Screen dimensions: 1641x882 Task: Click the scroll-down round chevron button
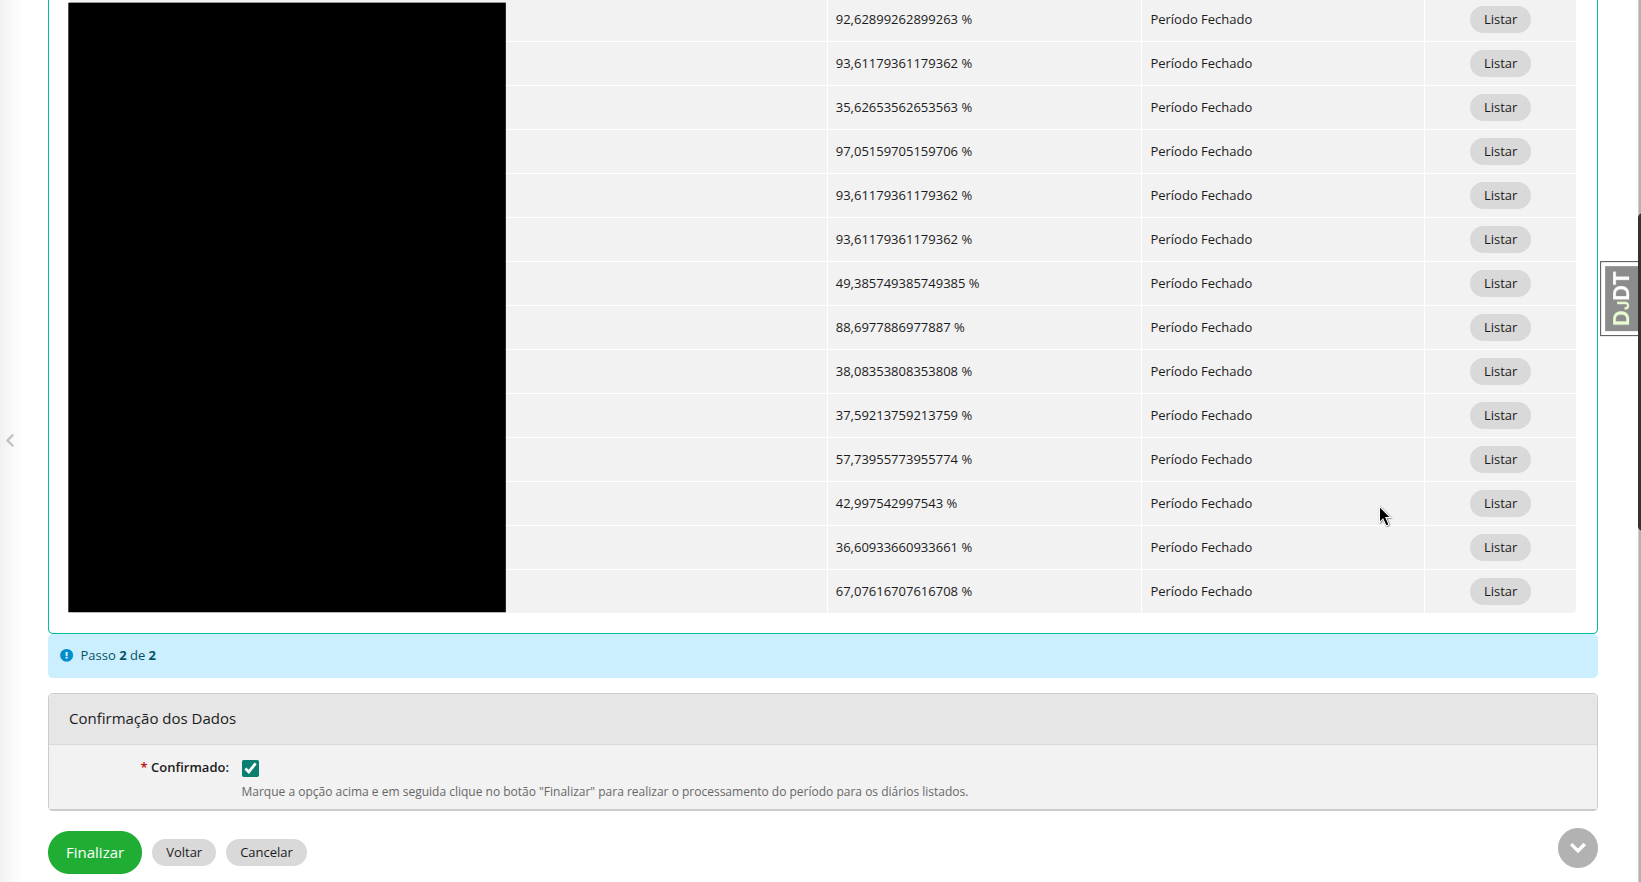(1577, 848)
